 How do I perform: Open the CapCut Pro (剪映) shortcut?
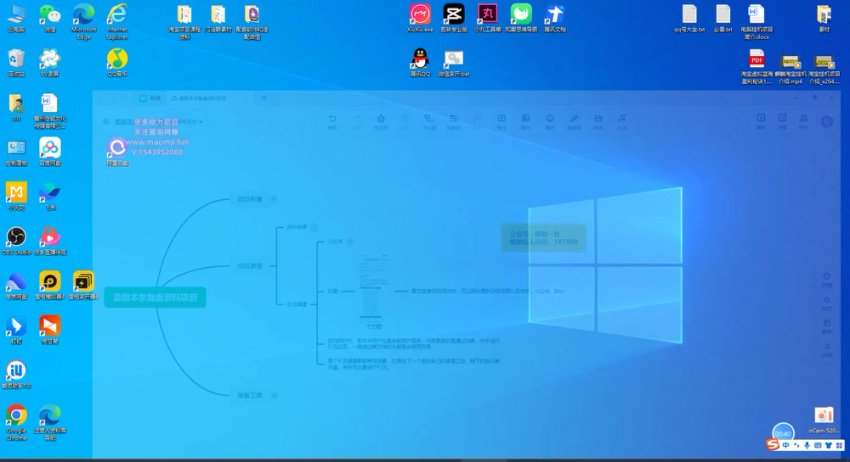click(453, 14)
